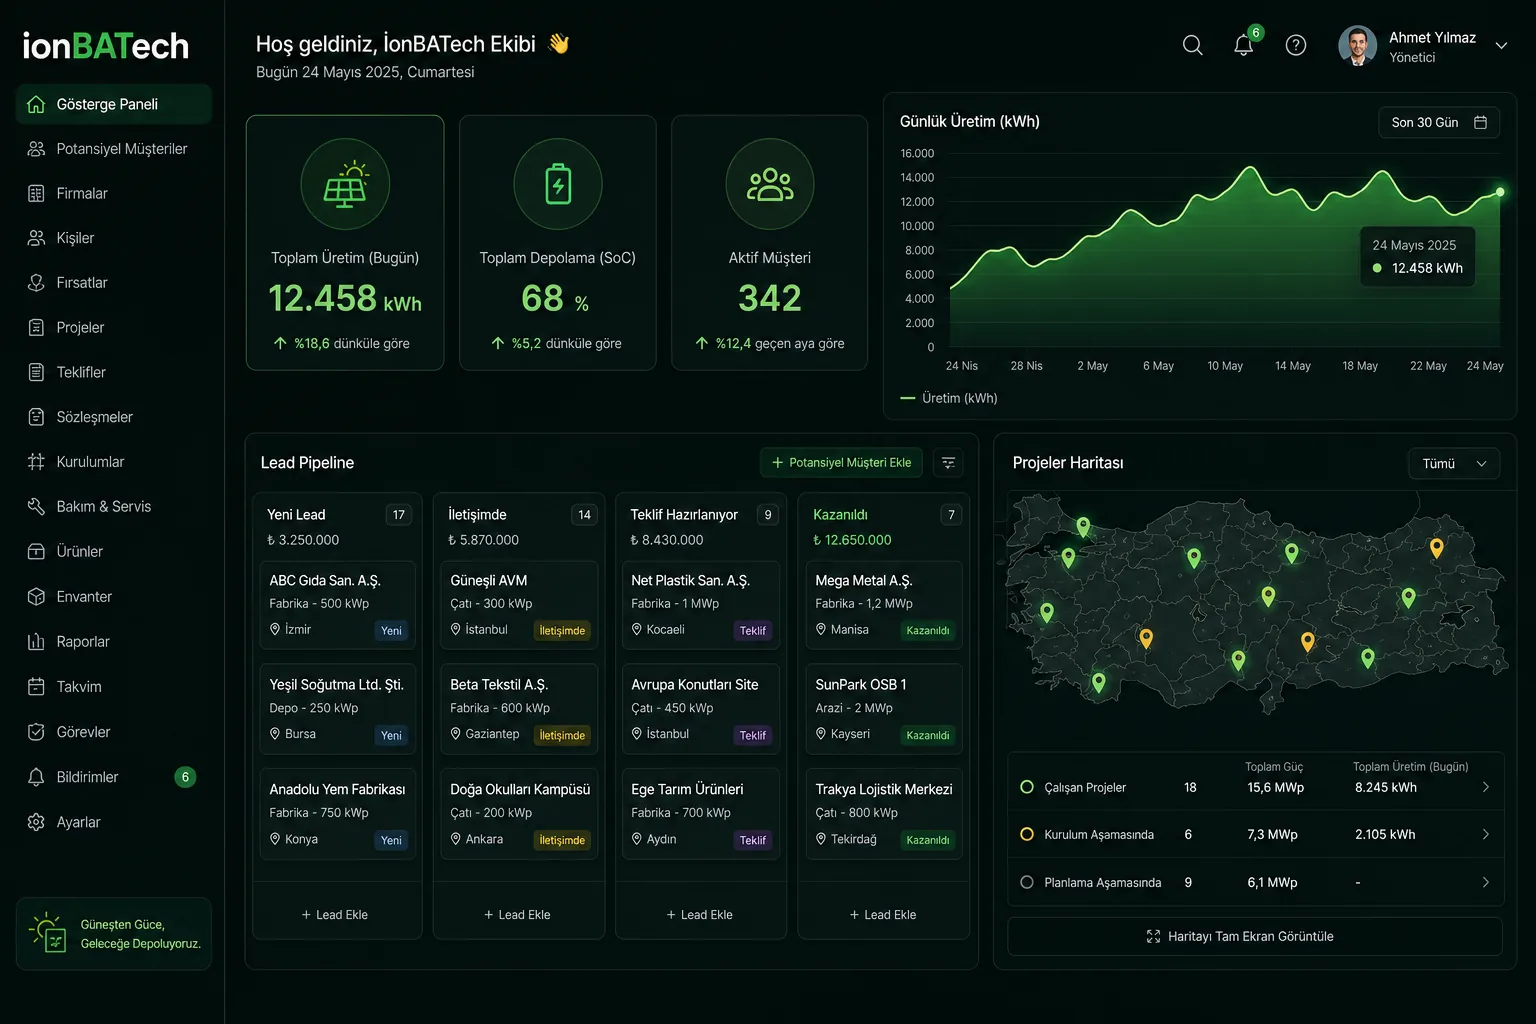Click the active customers people icon
This screenshot has height=1024, width=1536.
point(770,184)
